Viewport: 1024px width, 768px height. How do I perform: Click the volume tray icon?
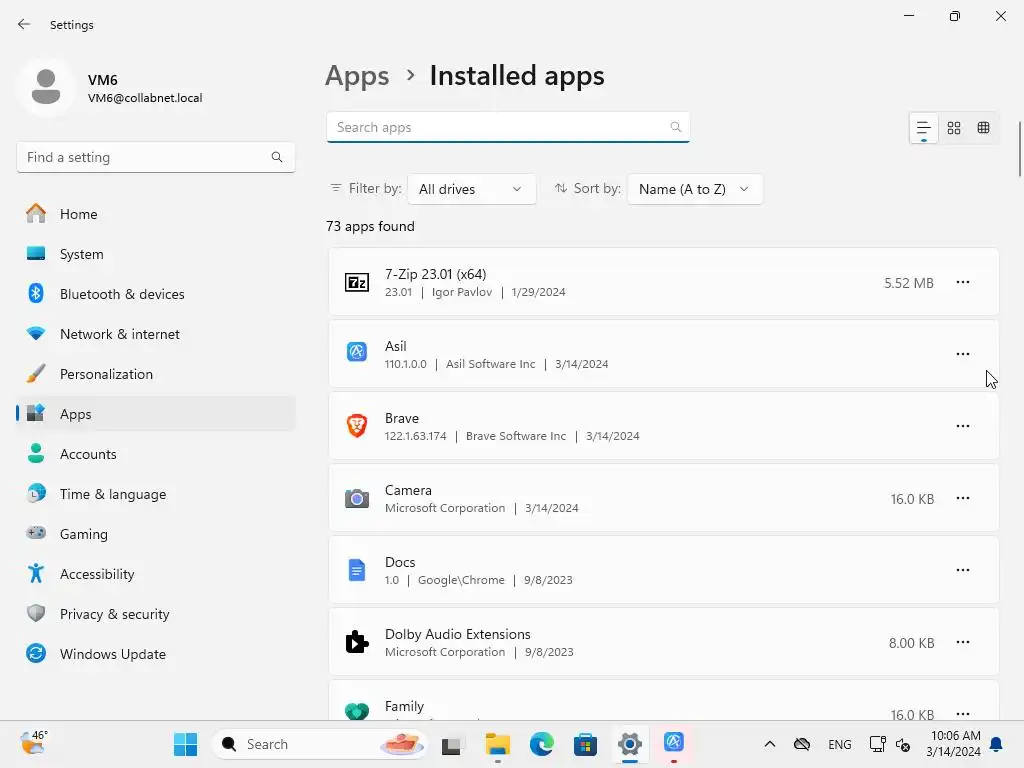[x=903, y=744]
